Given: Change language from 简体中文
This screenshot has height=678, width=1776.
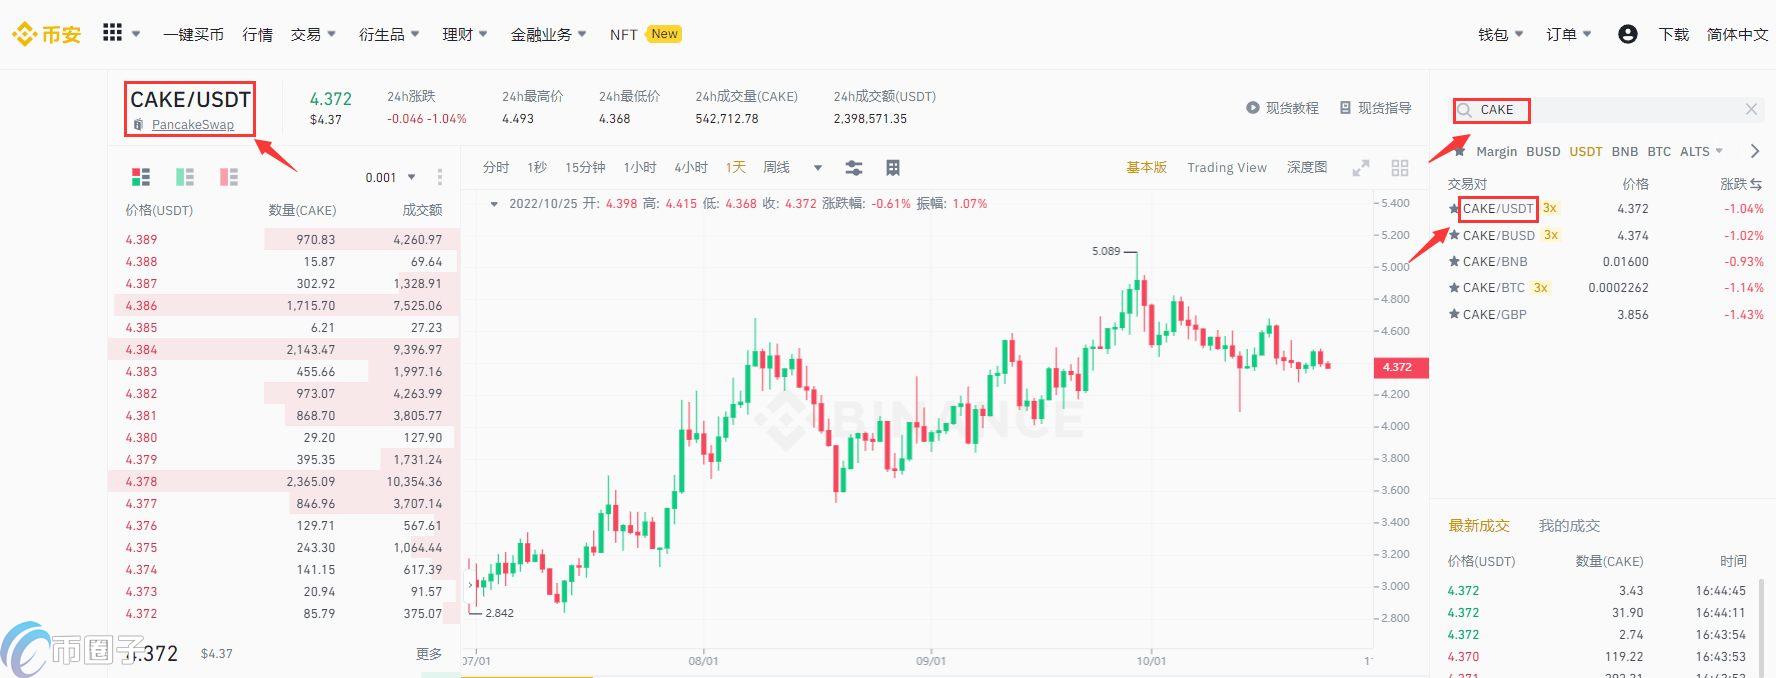Looking at the screenshot, I should click(x=1737, y=34).
